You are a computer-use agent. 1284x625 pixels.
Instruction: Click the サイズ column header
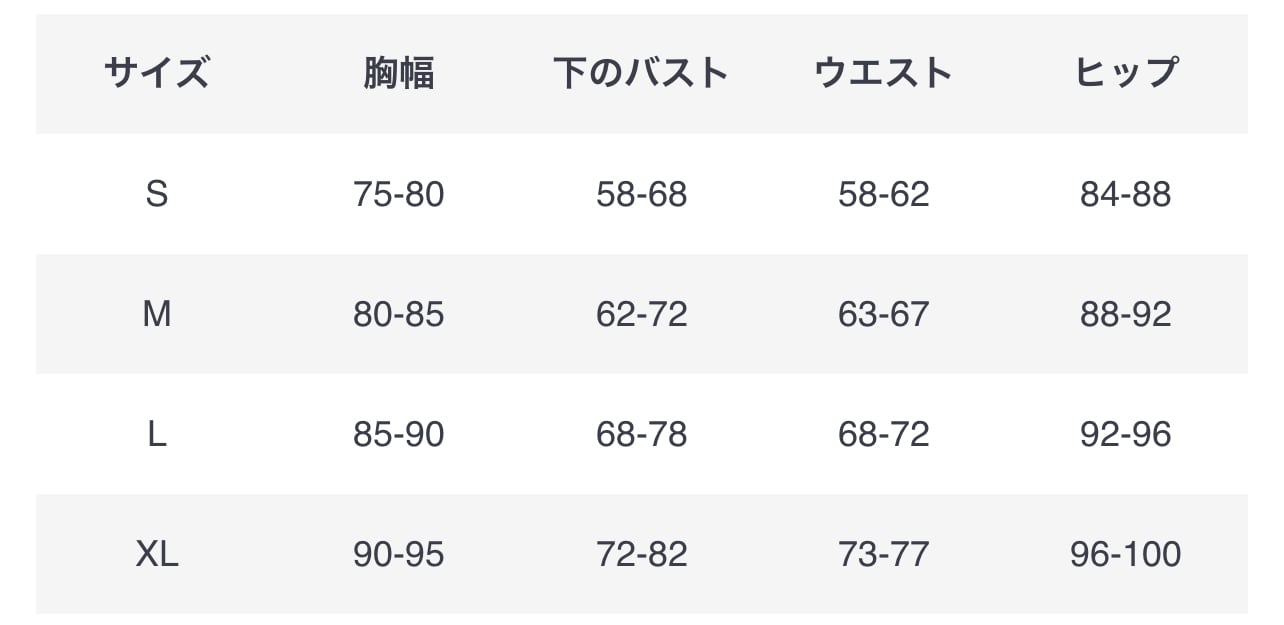pos(157,73)
